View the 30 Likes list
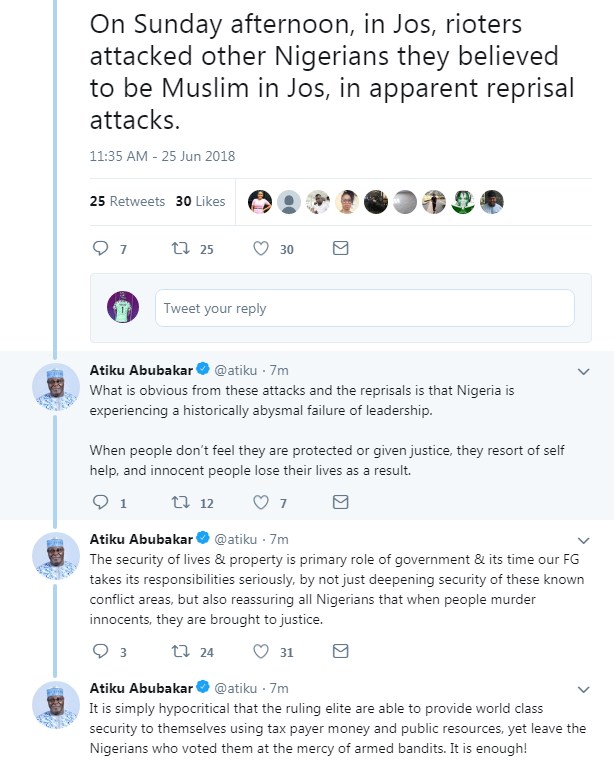614x762 pixels. pos(200,201)
